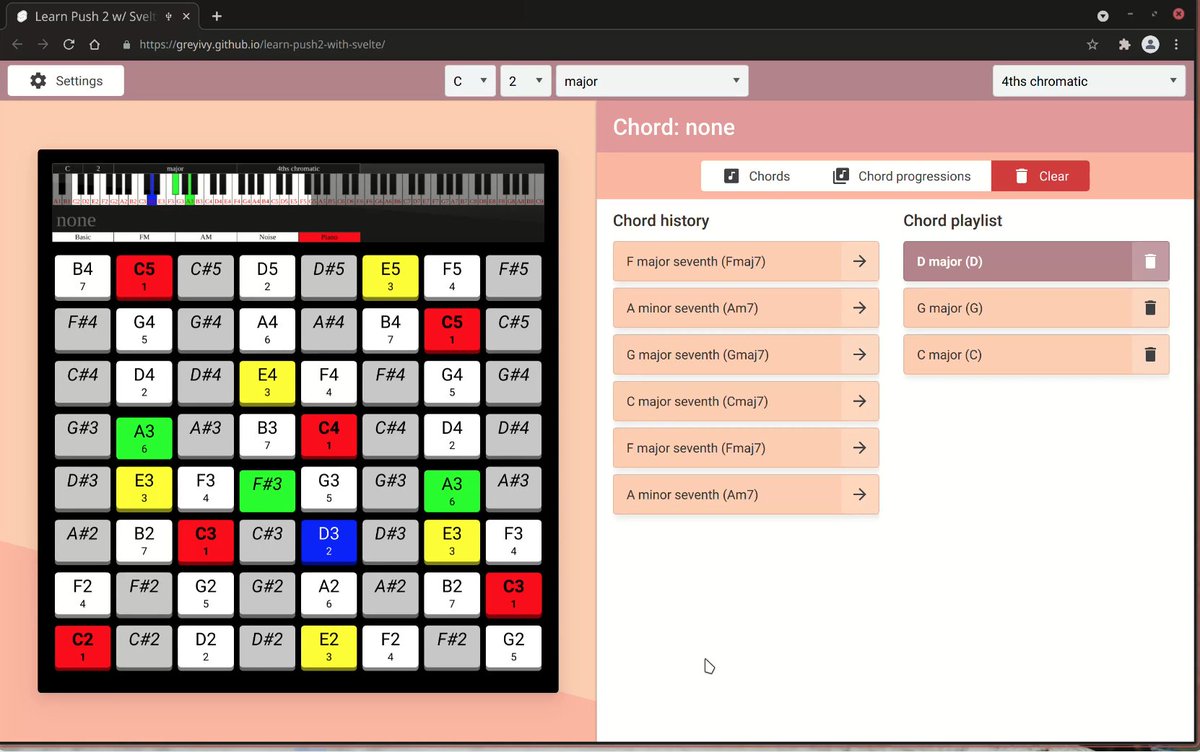Delete C major (C) from playlist

click(x=1150, y=354)
